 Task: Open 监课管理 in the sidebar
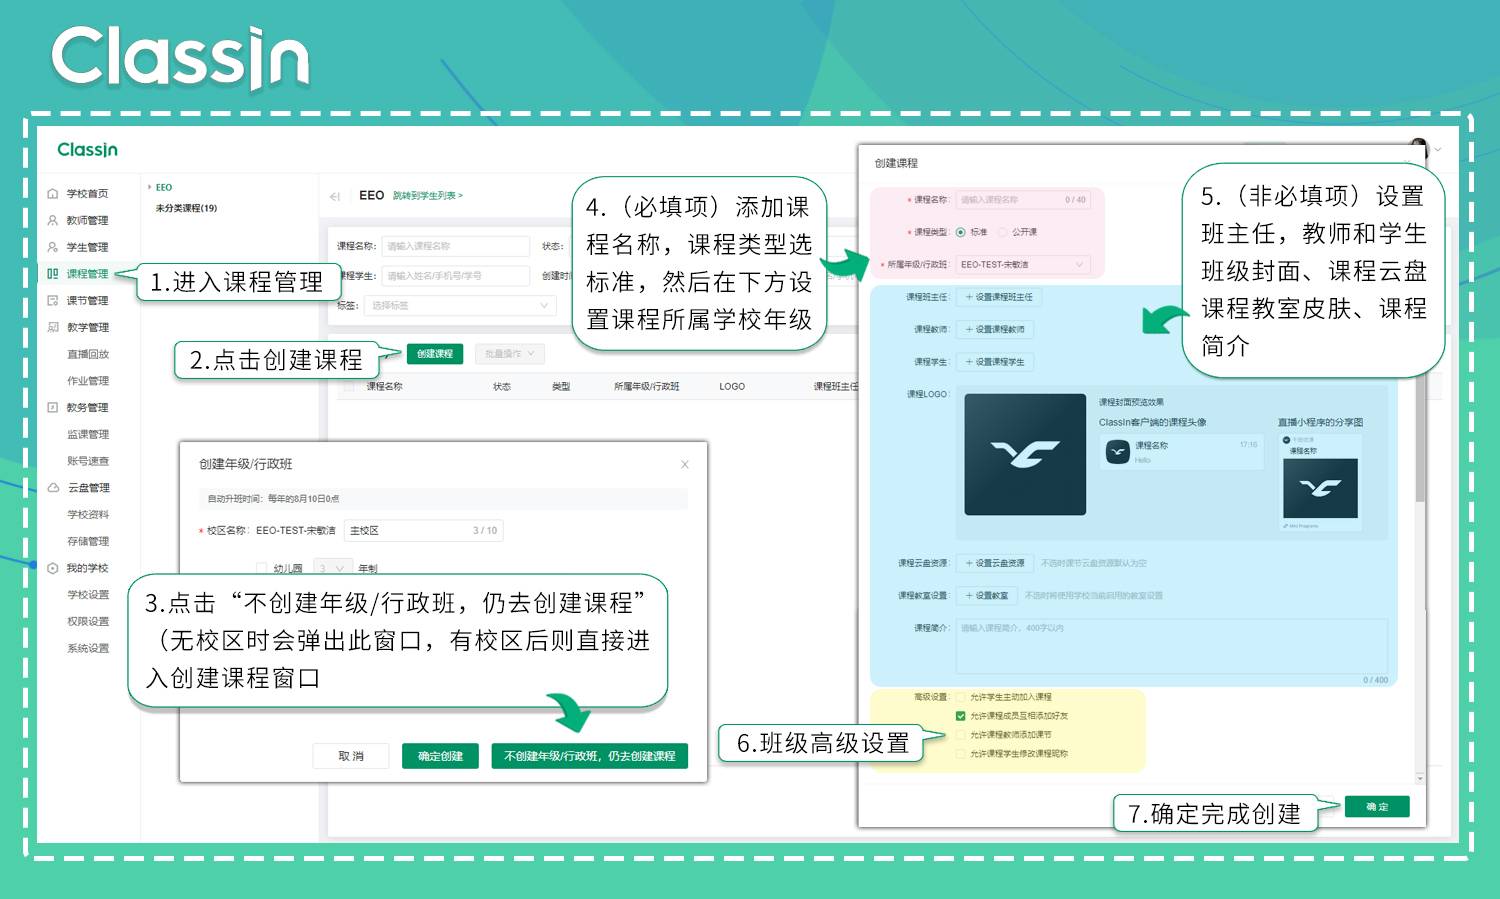pyautogui.click(x=88, y=434)
